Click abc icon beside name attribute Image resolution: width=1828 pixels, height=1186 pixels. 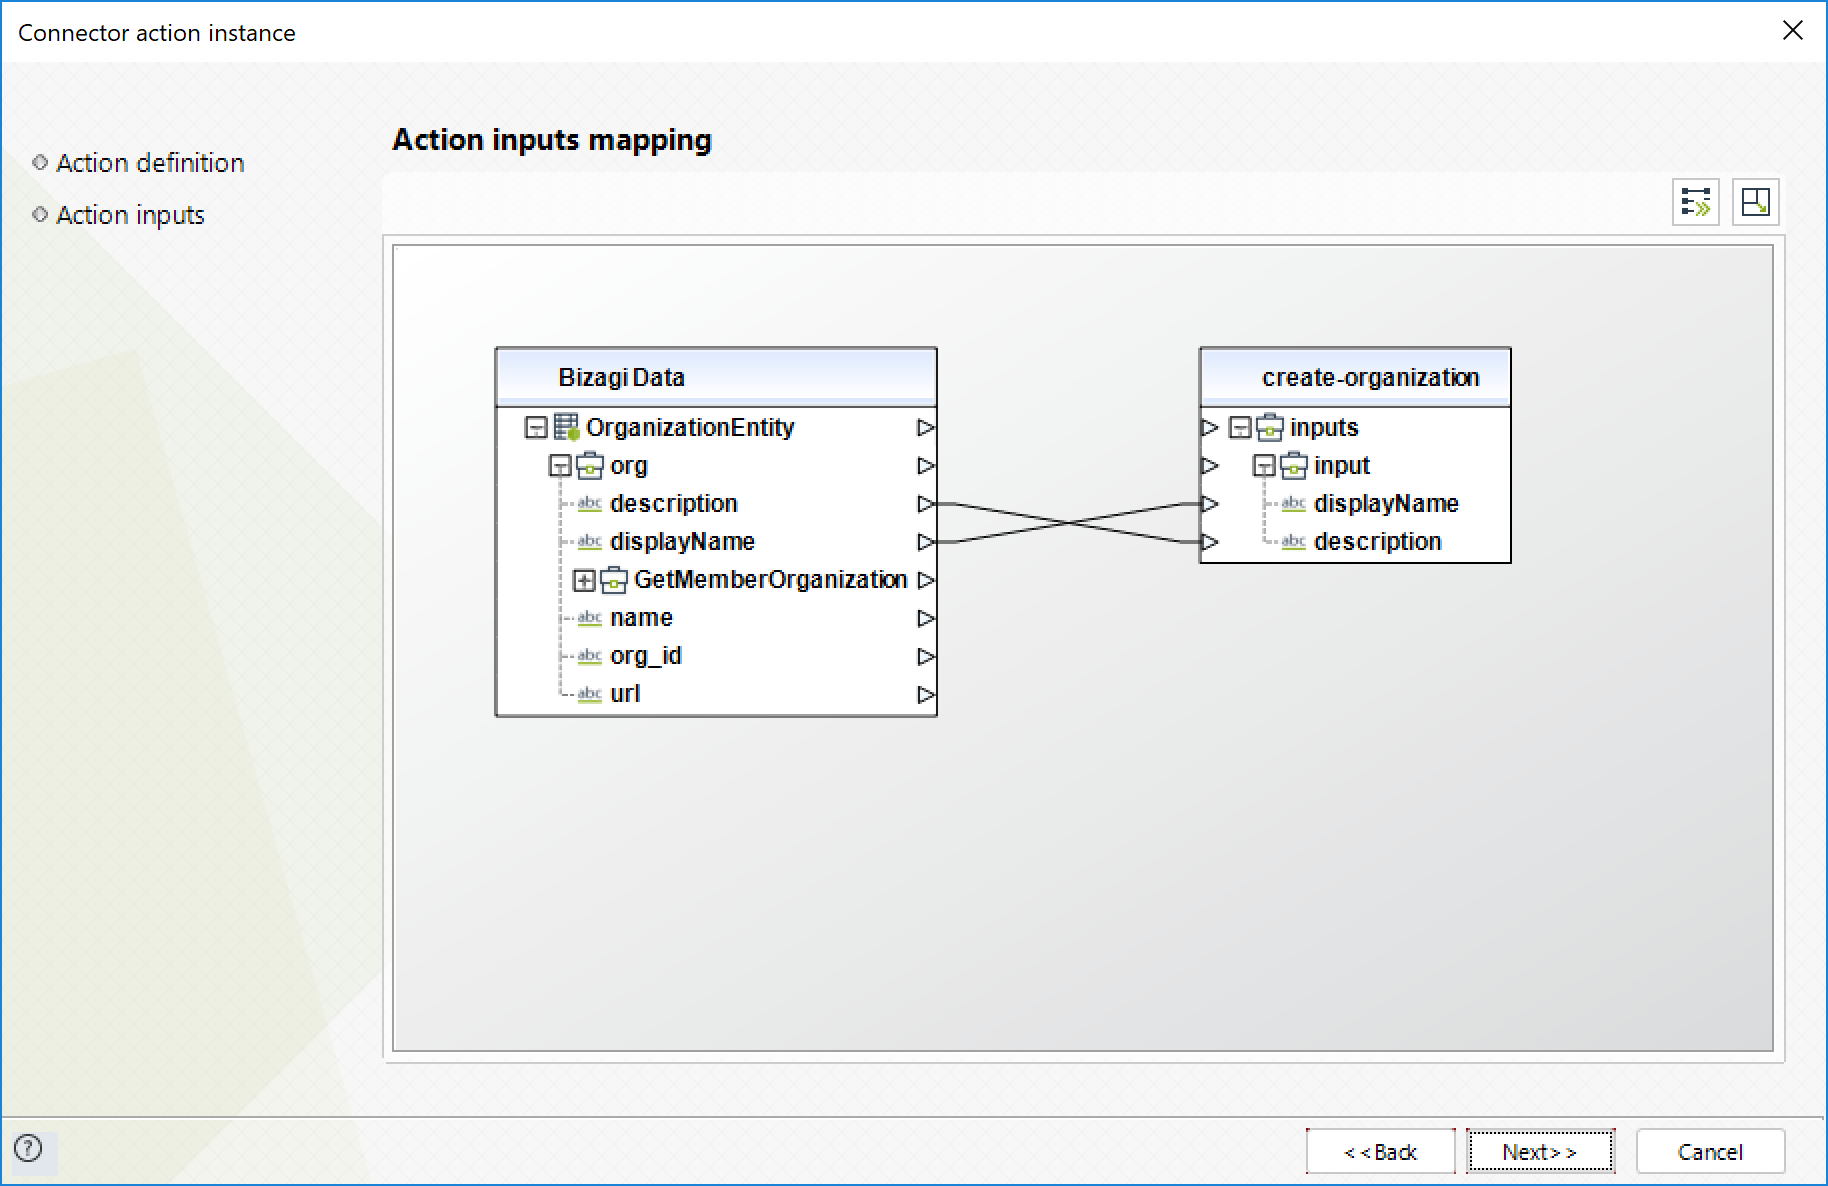point(590,617)
